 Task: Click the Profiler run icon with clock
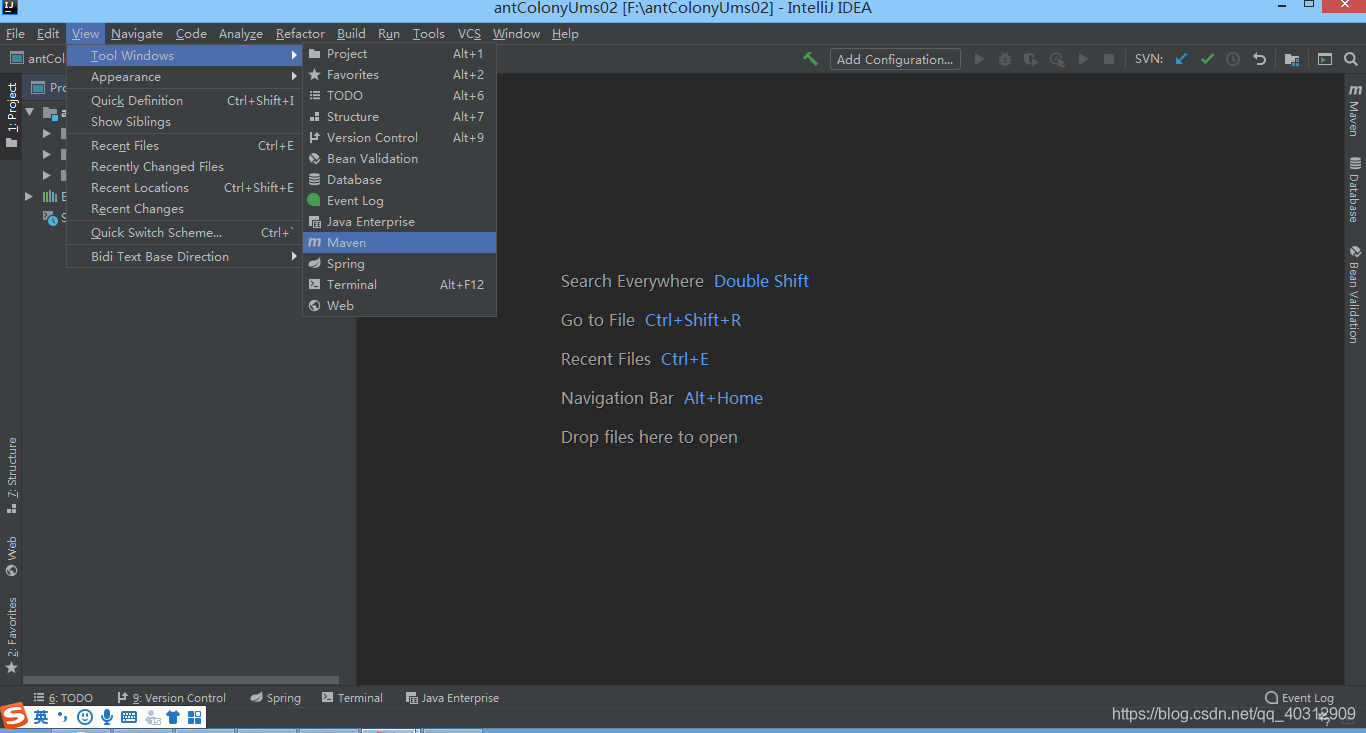pyautogui.click(x=1057, y=59)
